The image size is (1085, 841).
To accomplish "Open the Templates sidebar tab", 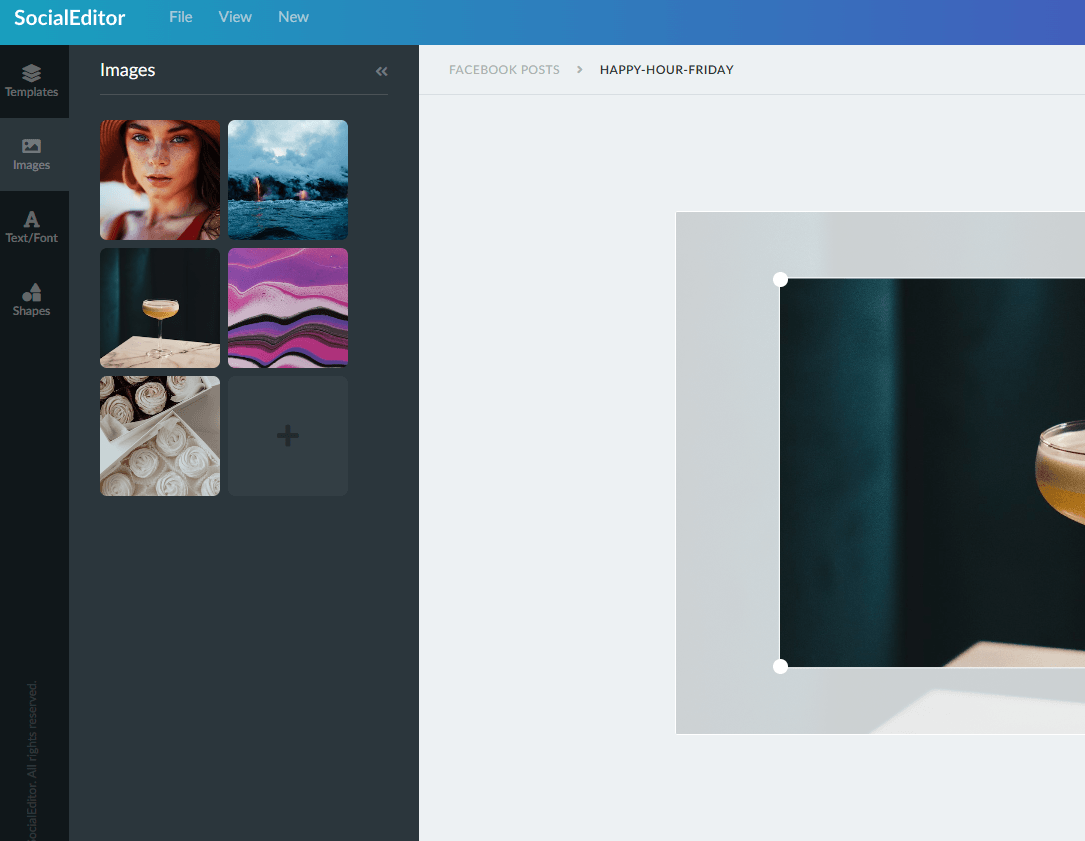I will pyautogui.click(x=31, y=81).
